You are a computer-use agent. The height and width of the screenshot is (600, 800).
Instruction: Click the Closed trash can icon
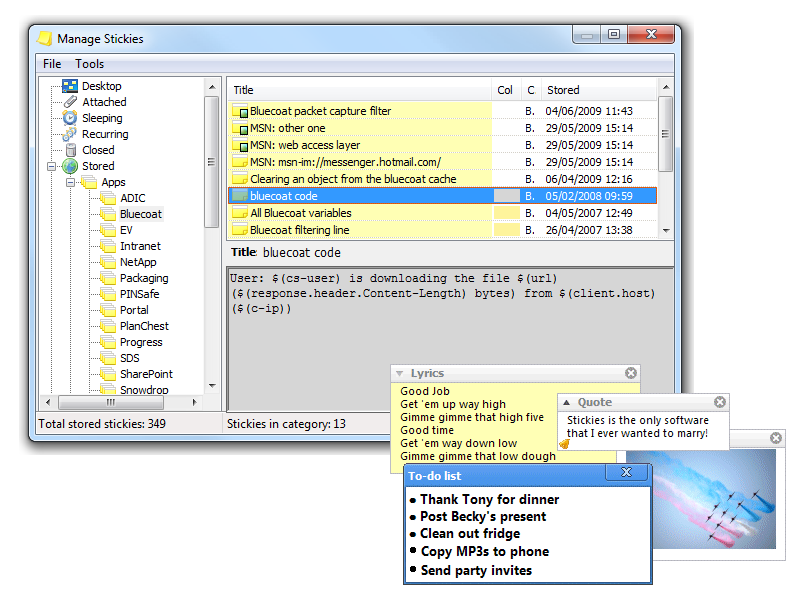click(70, 150)
